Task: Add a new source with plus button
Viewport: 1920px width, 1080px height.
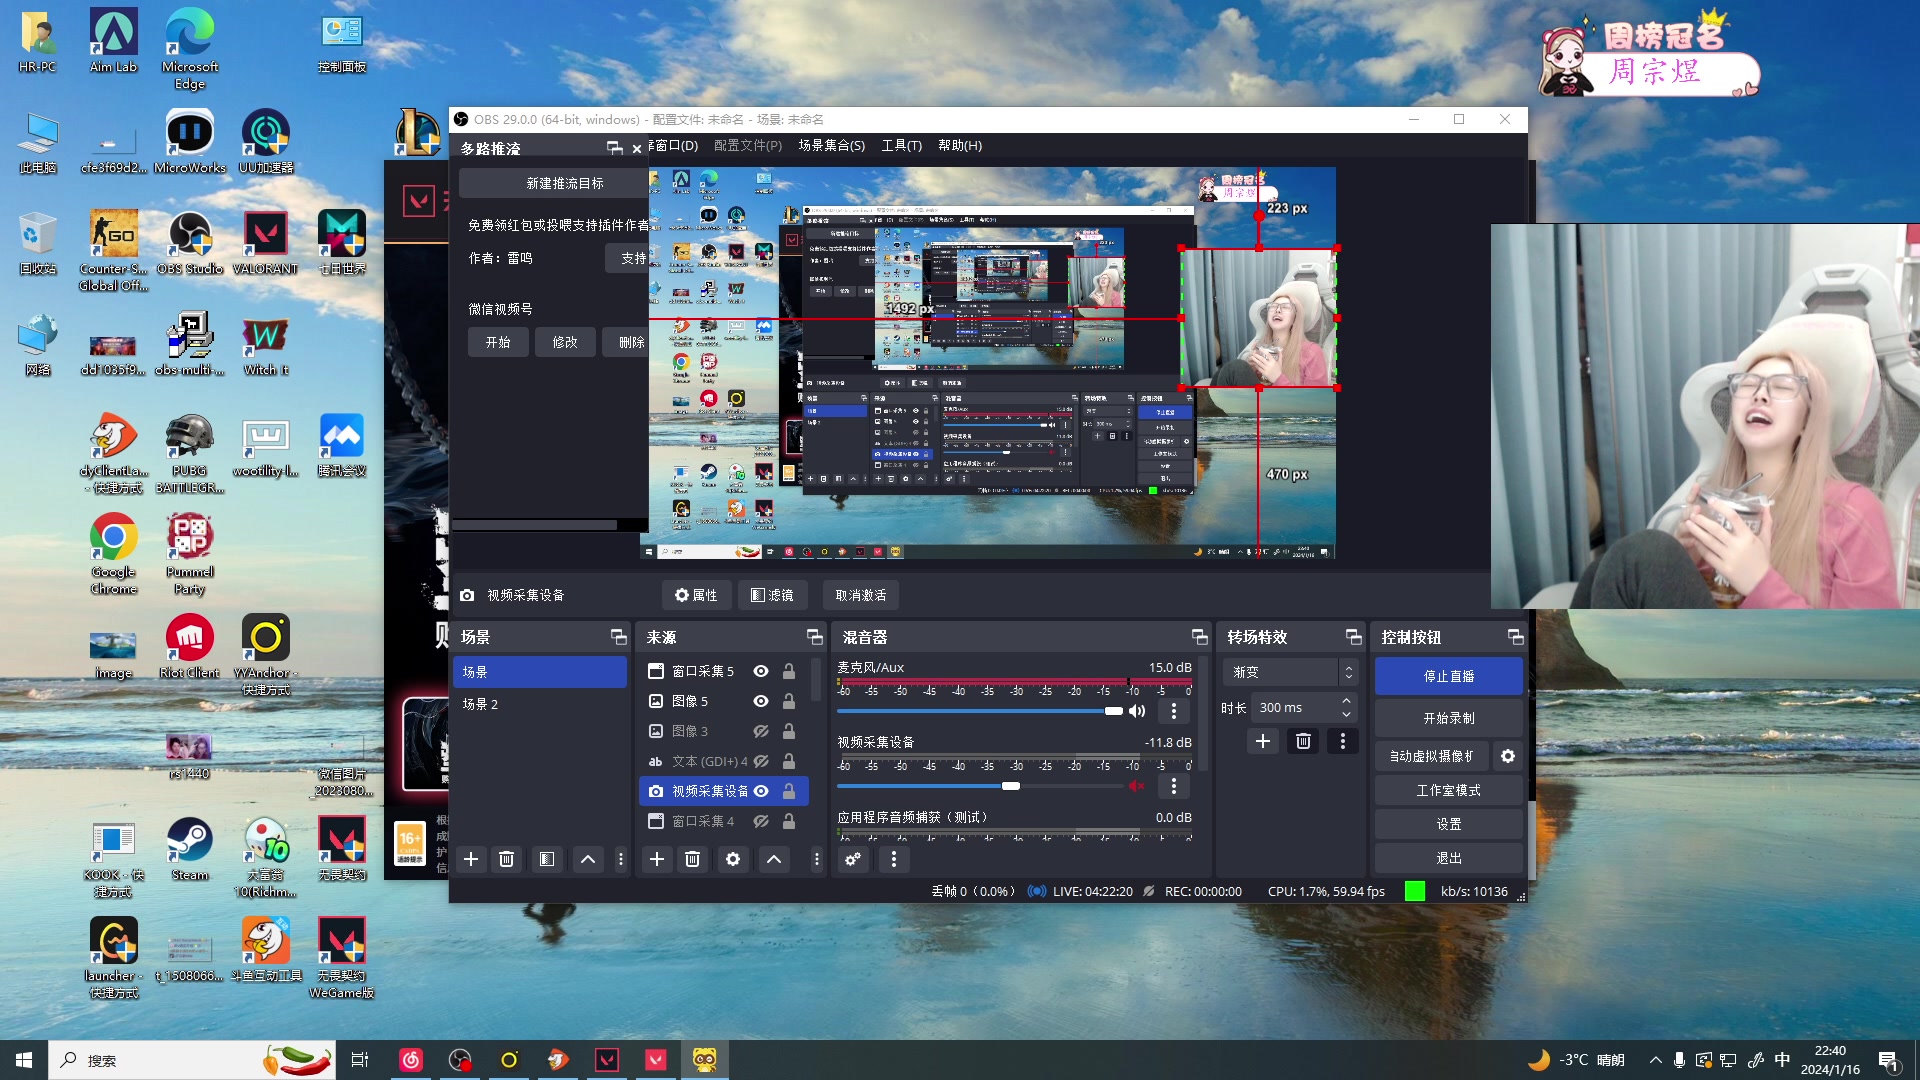Action: pyautogui.click(x=657, y=859)
